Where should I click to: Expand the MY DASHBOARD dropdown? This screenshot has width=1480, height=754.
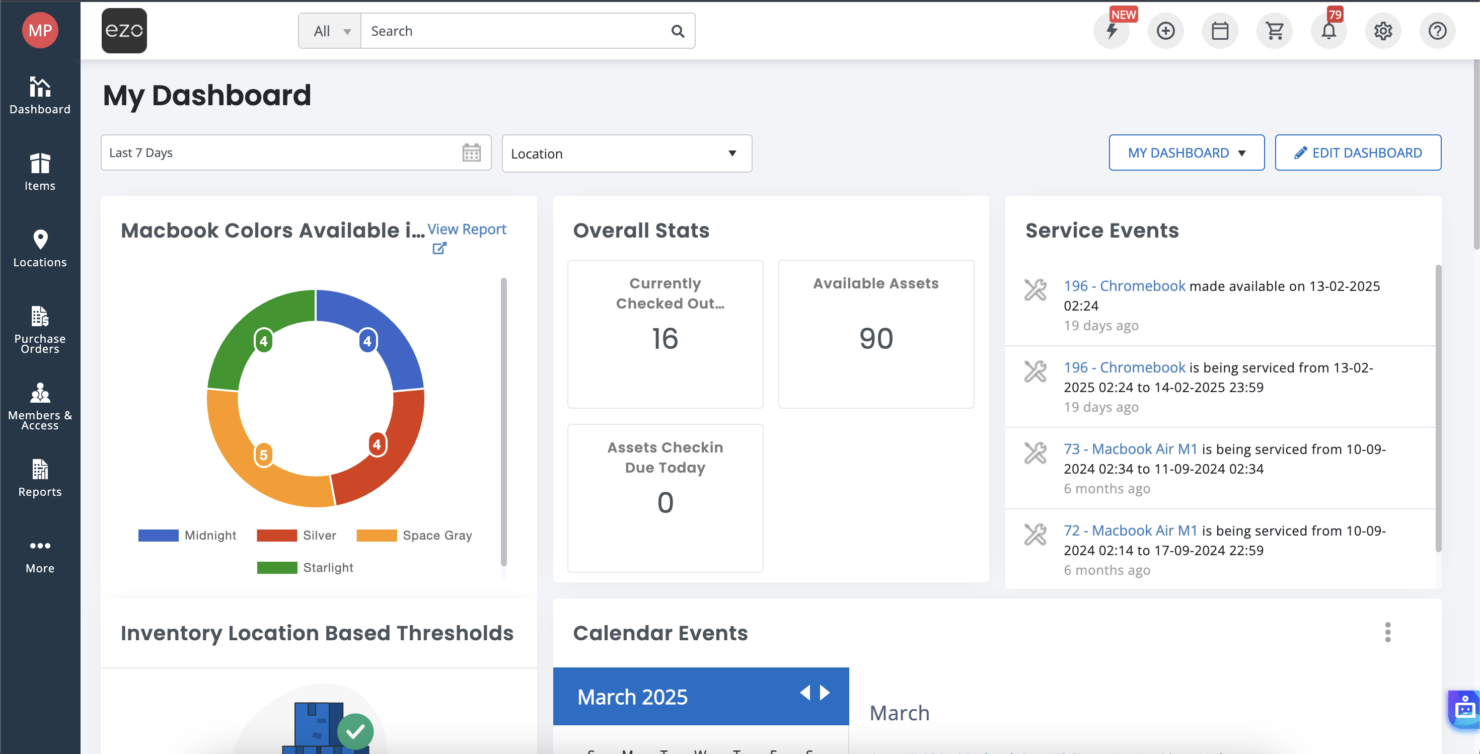tap(1186, 152)
